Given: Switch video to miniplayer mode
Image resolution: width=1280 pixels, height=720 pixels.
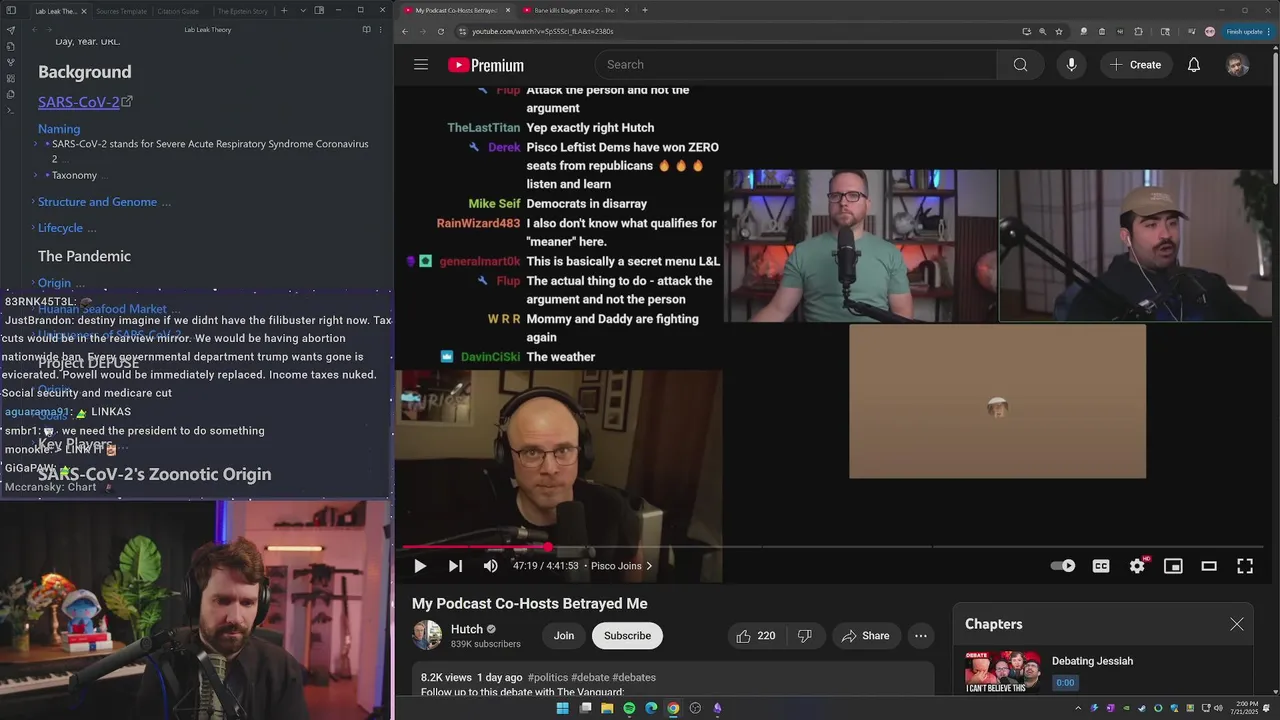Looking at the screenshot, I should 1173,566.
